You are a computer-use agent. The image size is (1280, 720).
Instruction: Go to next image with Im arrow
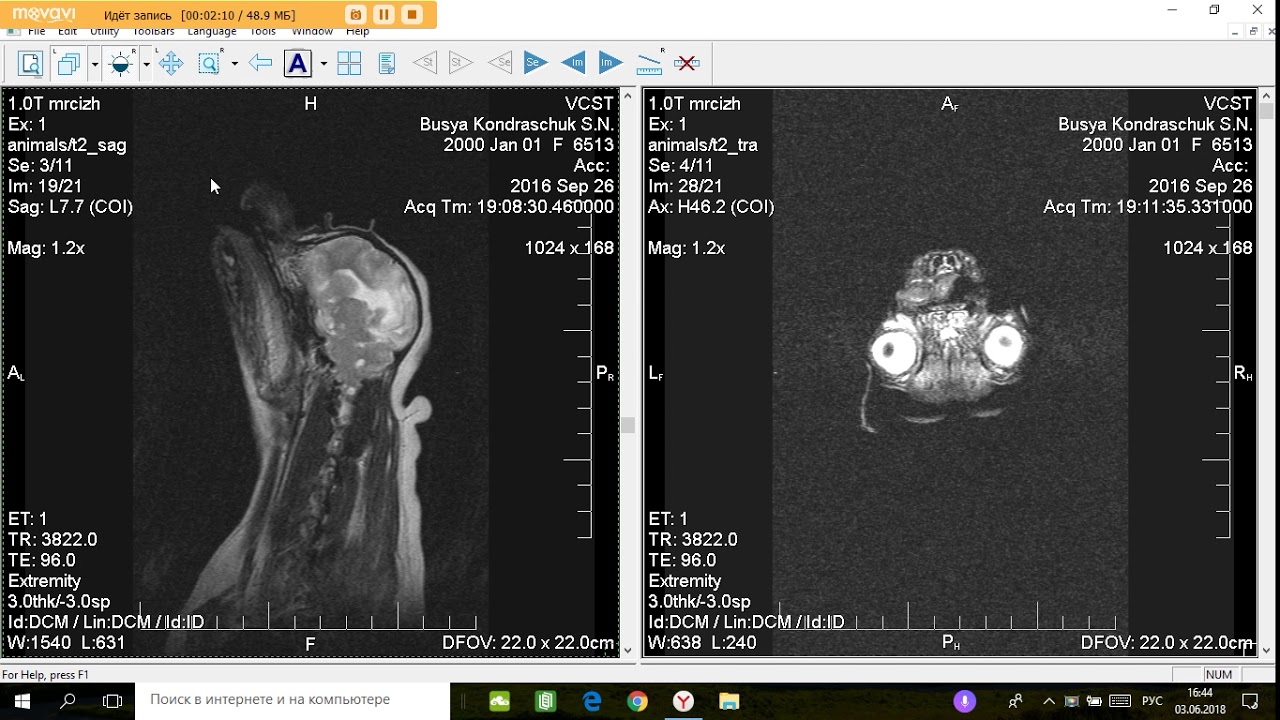(611, 63)
